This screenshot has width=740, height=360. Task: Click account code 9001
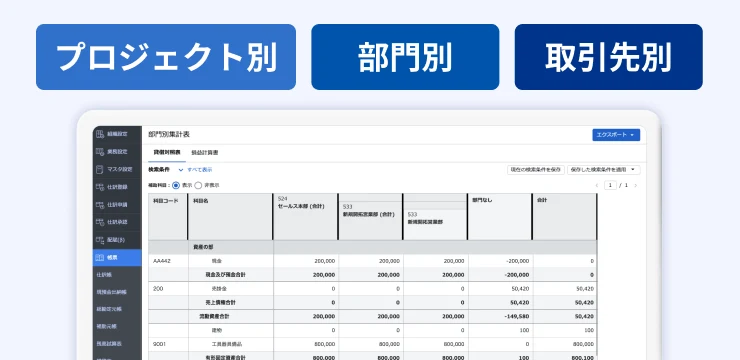(x=160, y=344)
